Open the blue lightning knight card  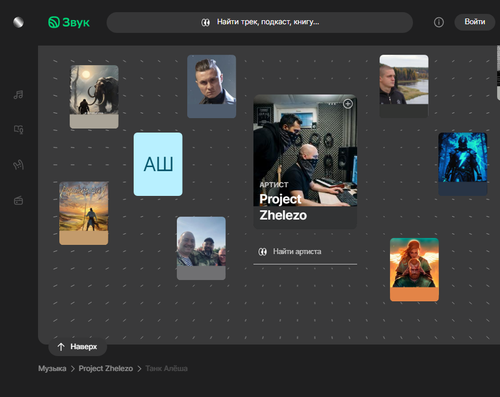point(463,164)
